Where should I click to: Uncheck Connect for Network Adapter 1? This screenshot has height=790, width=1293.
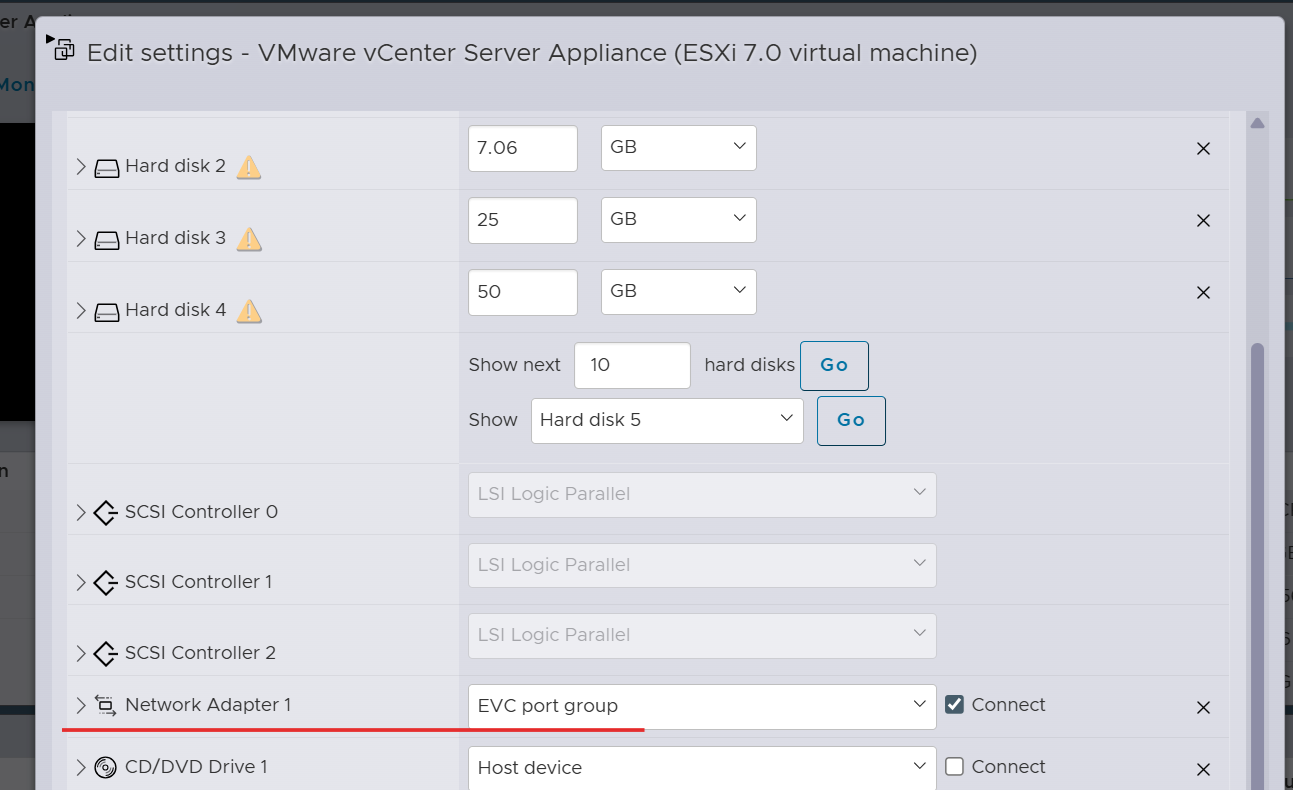click(955, 705)
